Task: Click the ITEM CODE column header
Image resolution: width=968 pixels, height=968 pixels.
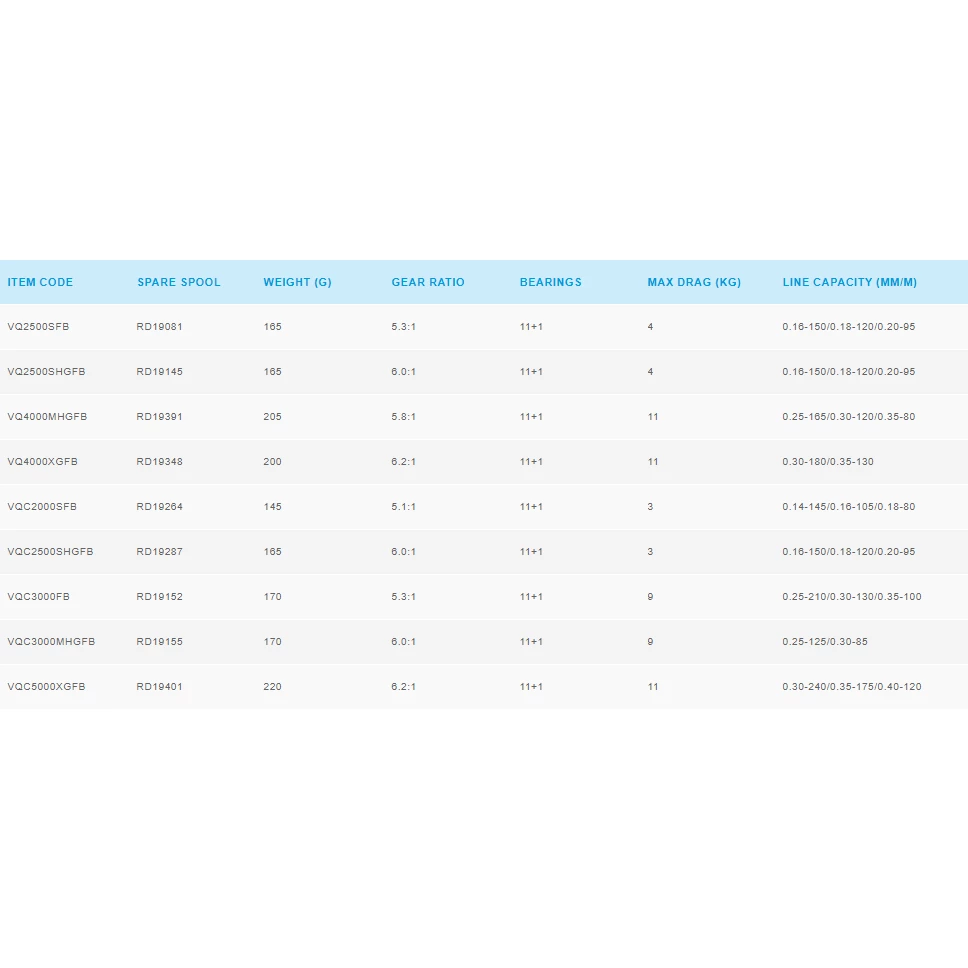Action: coord(40,282)
